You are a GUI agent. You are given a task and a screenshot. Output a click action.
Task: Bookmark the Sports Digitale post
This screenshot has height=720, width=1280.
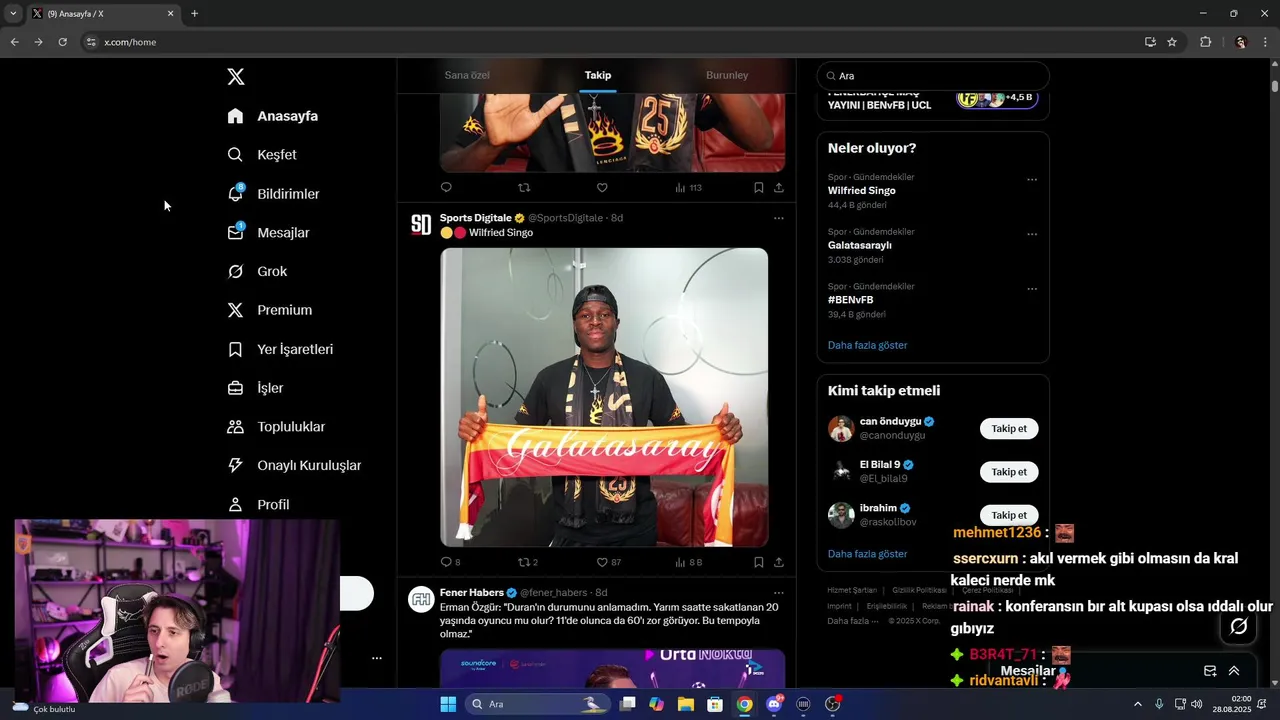pos(758,562)
